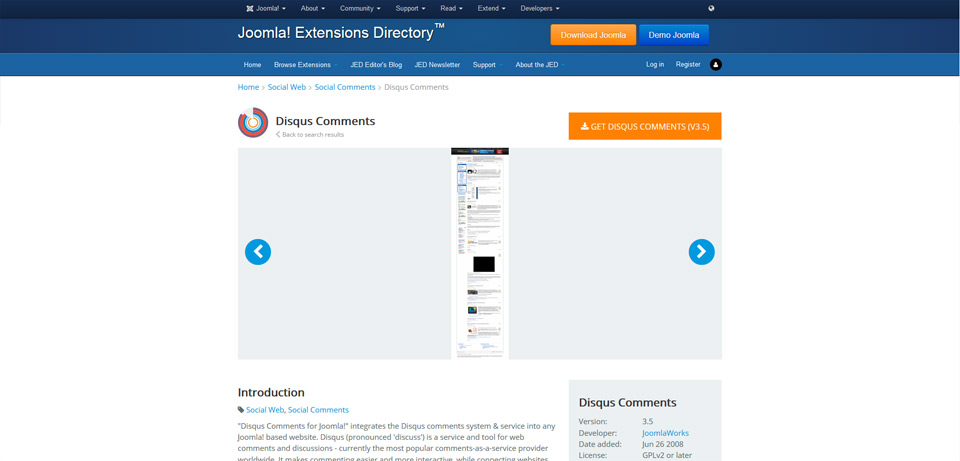Viewport: 960px width, 461px height.
Task: Show the previous screenshot with left arrow
Action: tap(258, 252)
